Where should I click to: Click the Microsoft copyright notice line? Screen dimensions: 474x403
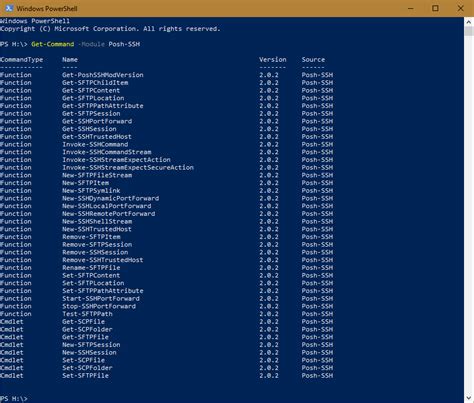(x=110, y=29)
